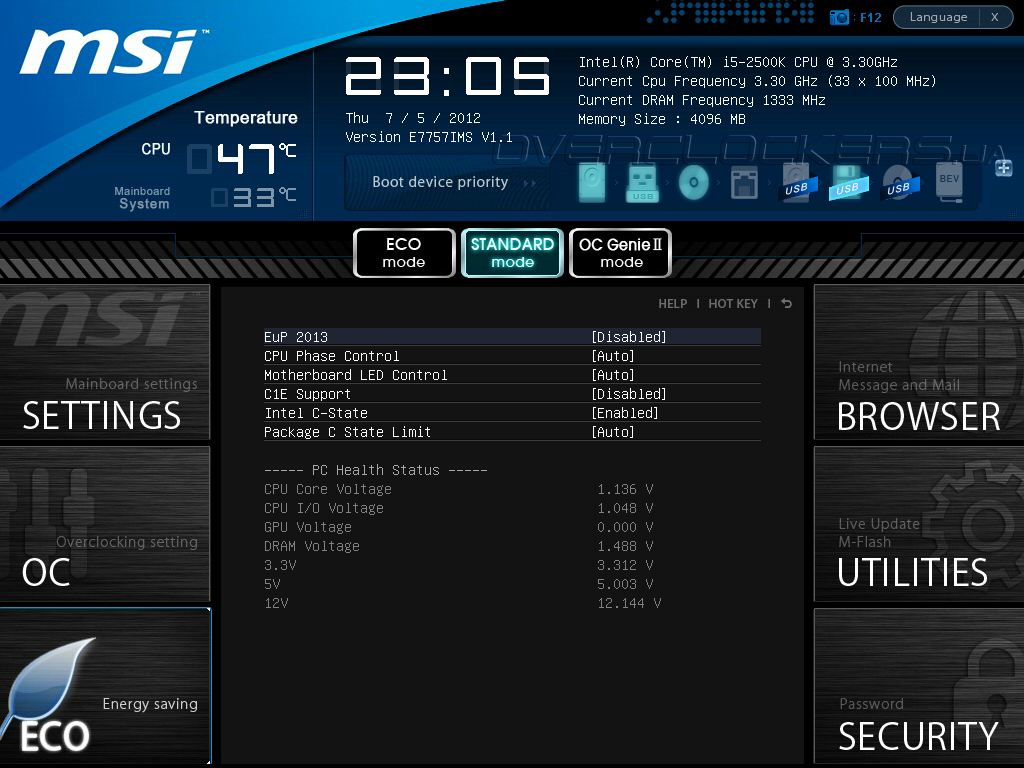
Task: Click the CPU Core Voltage 1.136 V value
Action: point(625,489)
